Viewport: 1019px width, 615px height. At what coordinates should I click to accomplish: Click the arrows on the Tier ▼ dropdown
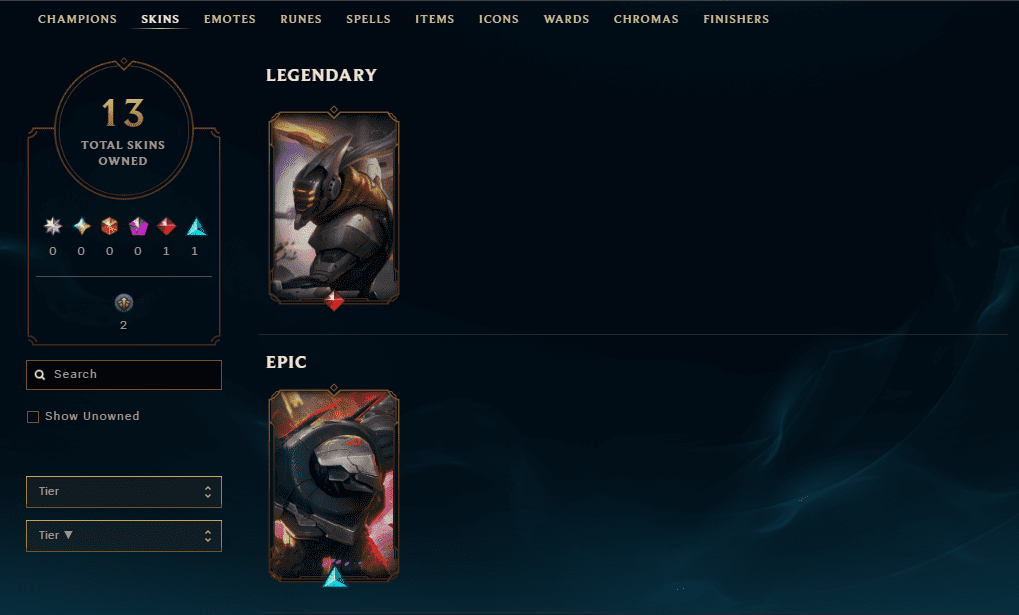(208, 536)
